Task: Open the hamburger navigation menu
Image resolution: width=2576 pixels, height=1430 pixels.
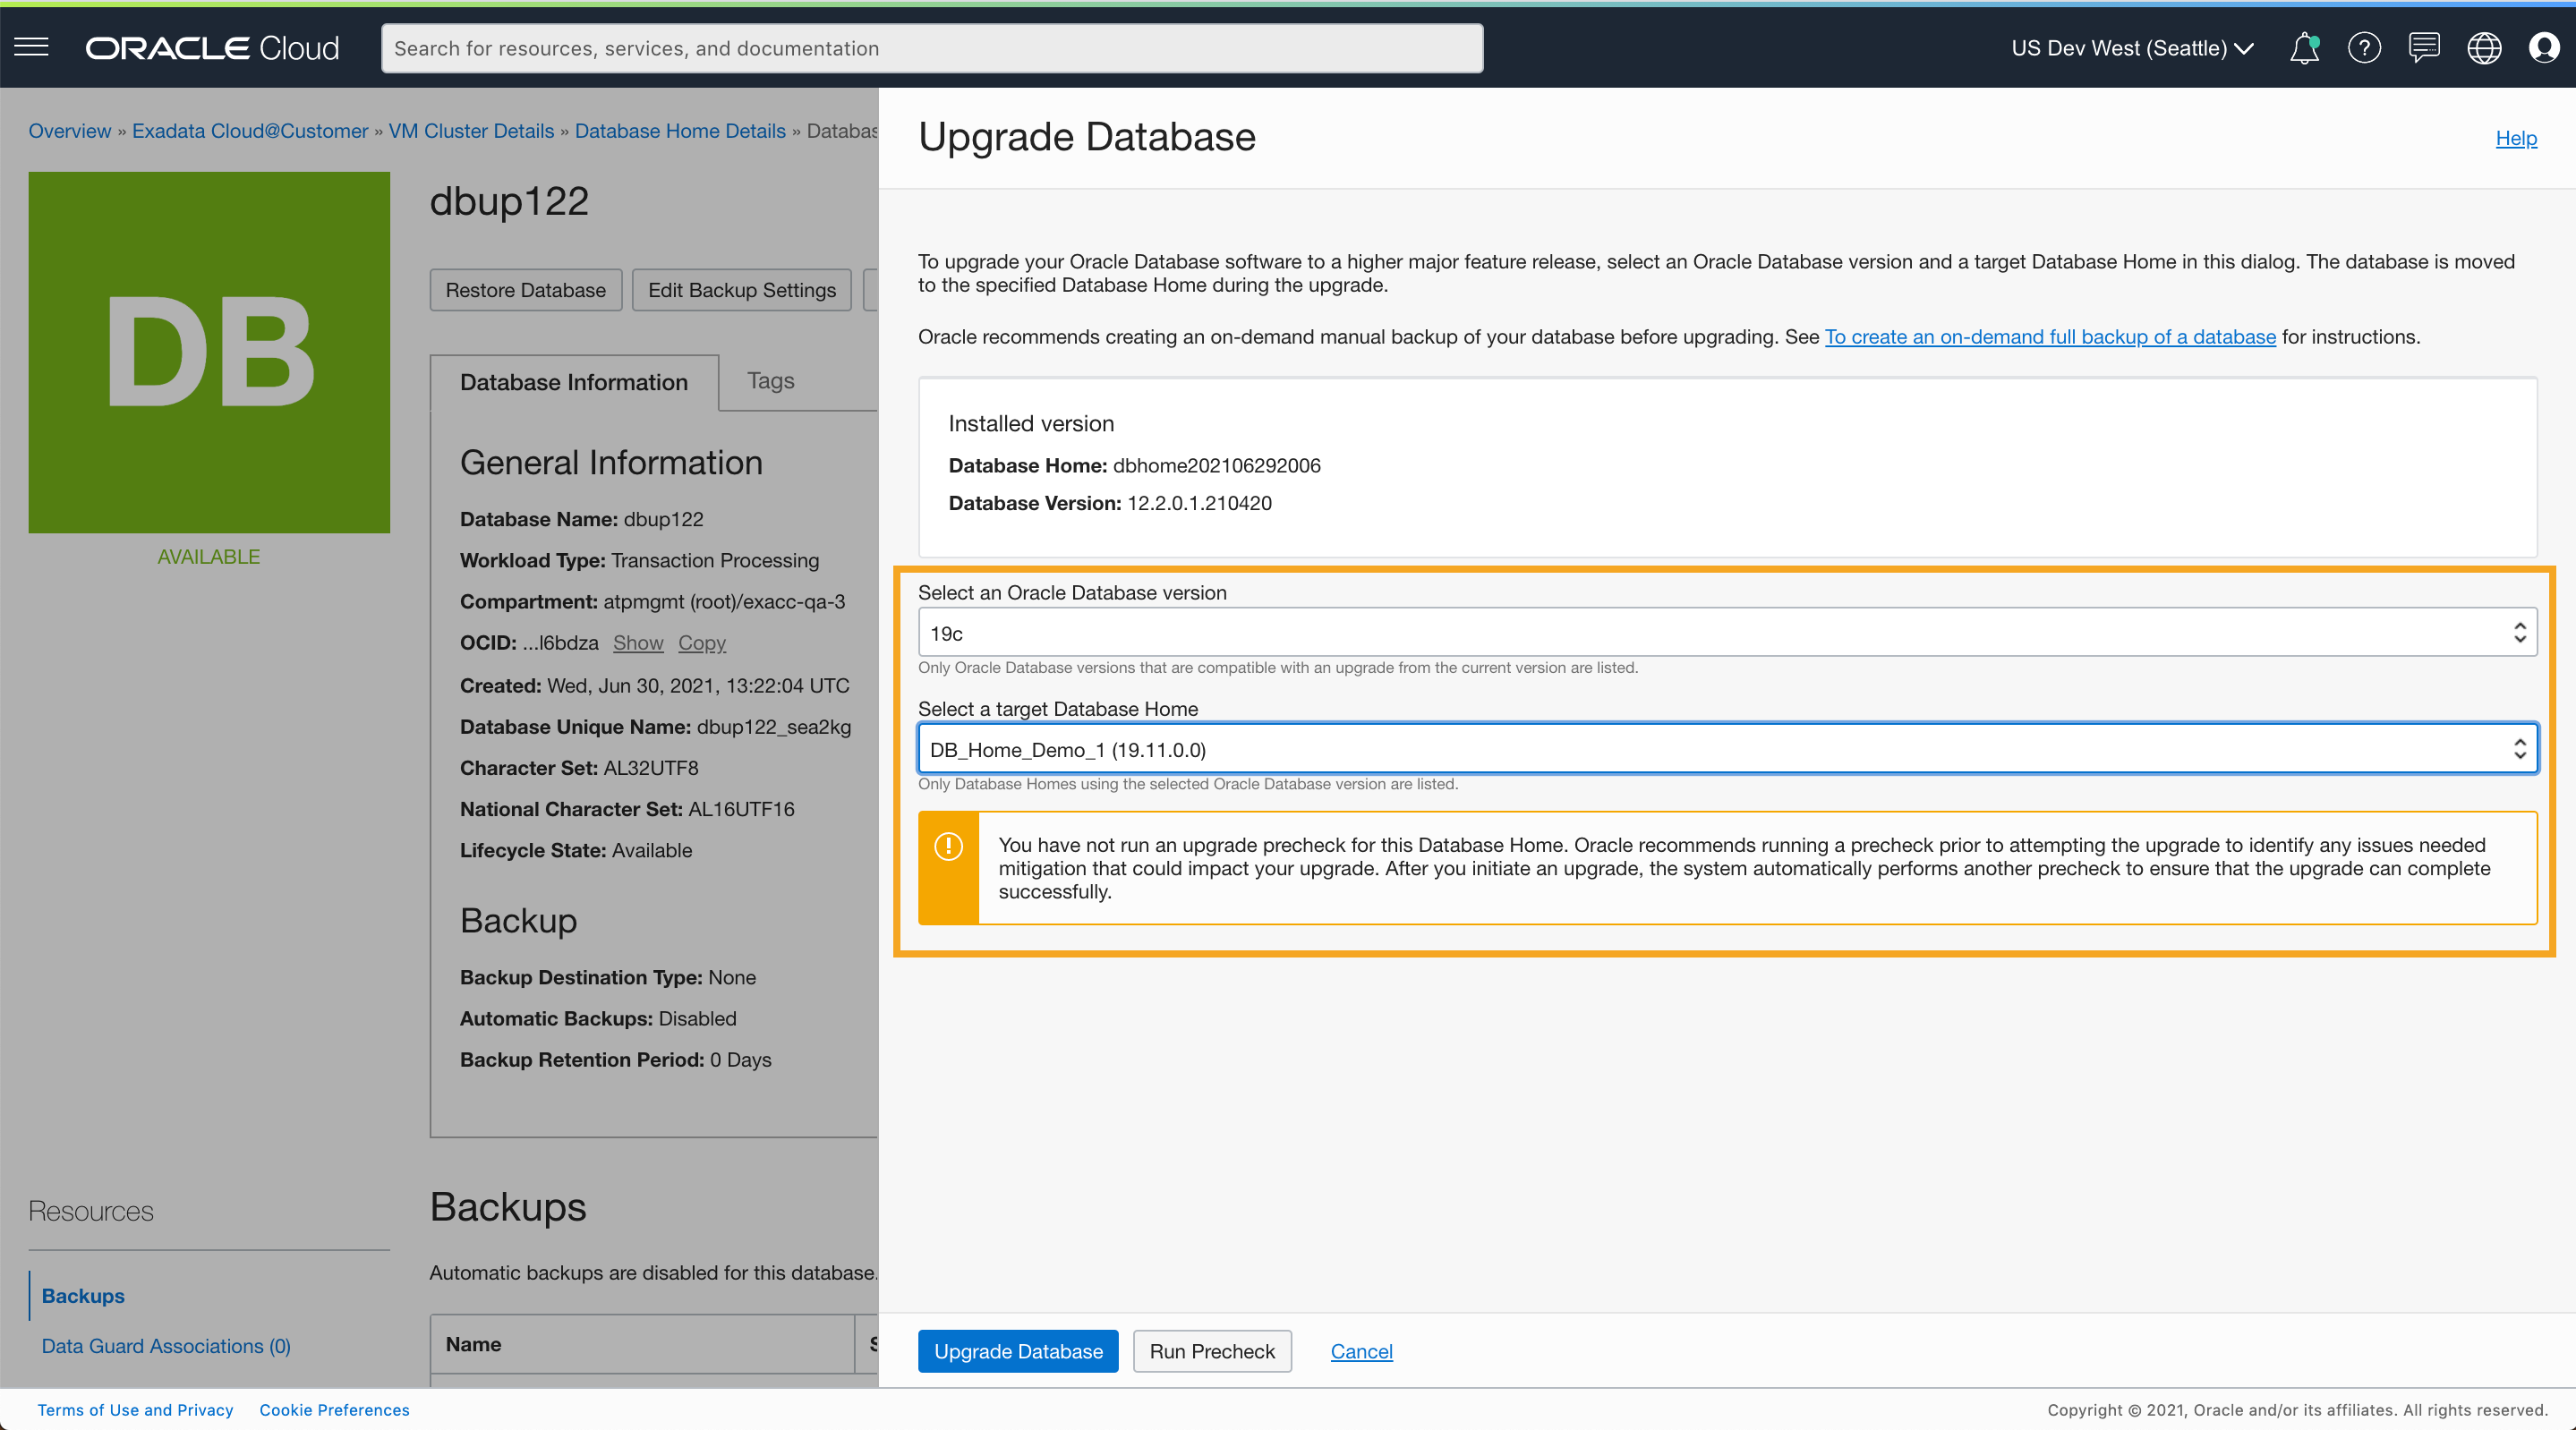Action: point(31,47)
